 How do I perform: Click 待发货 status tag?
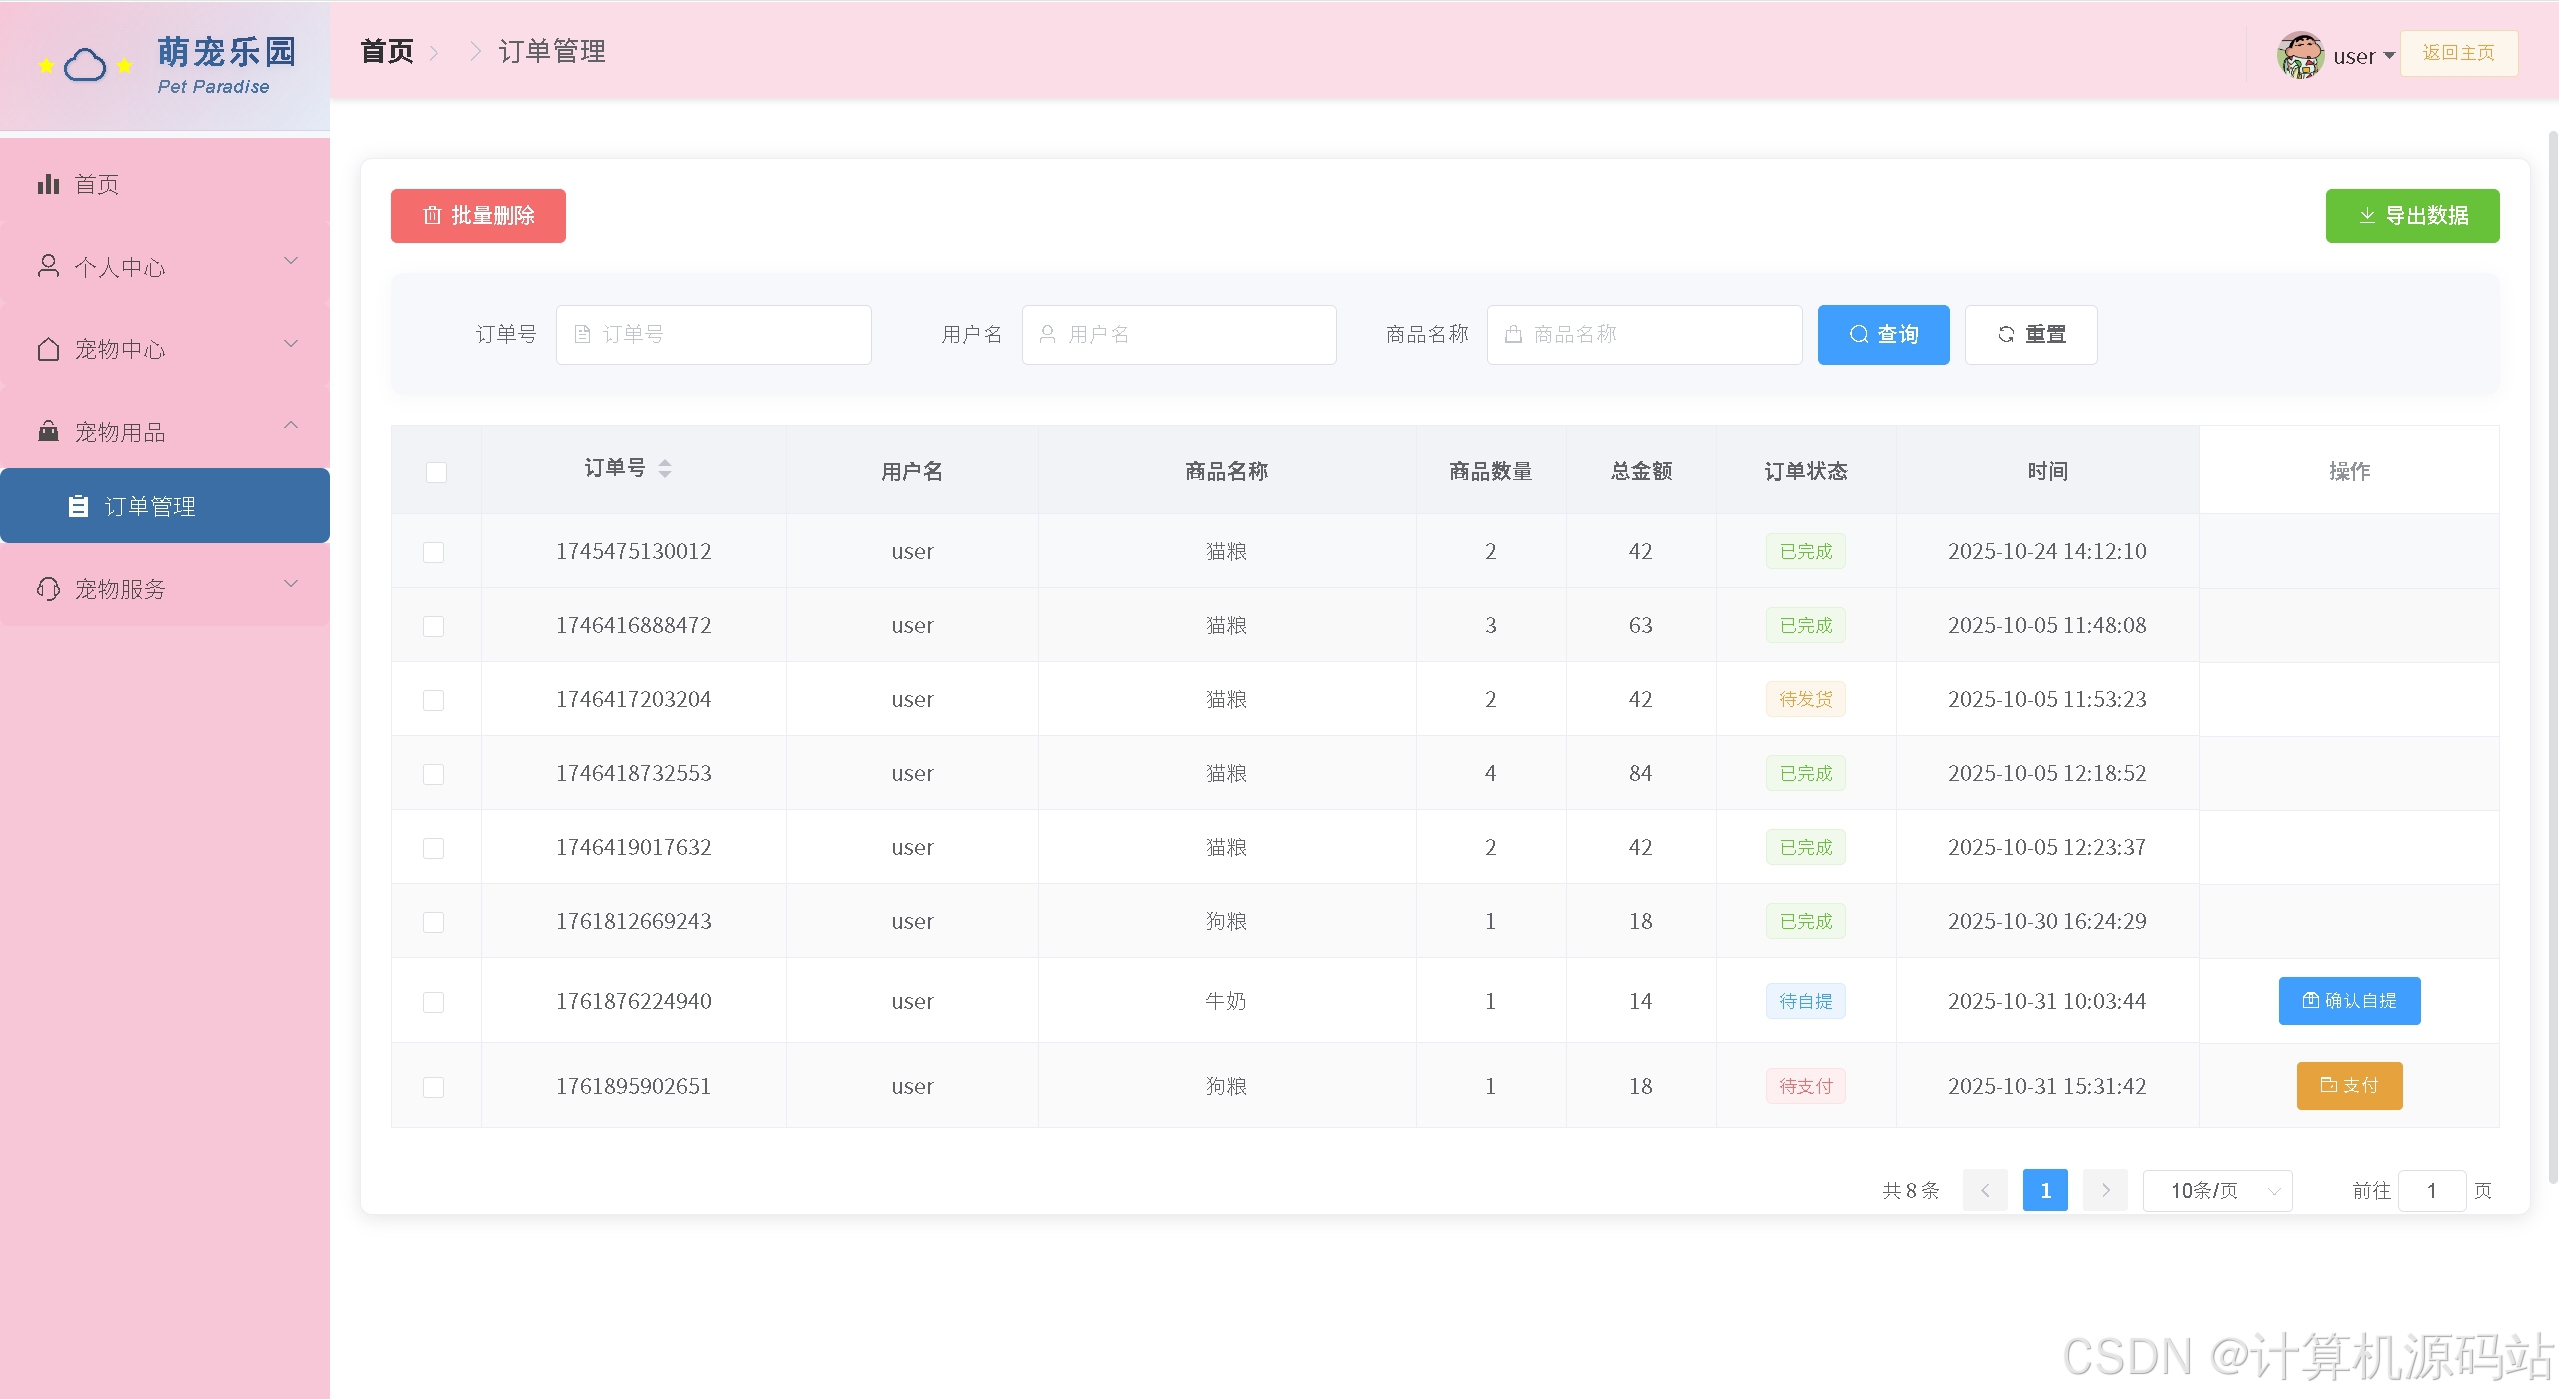tap(1806, 699)
